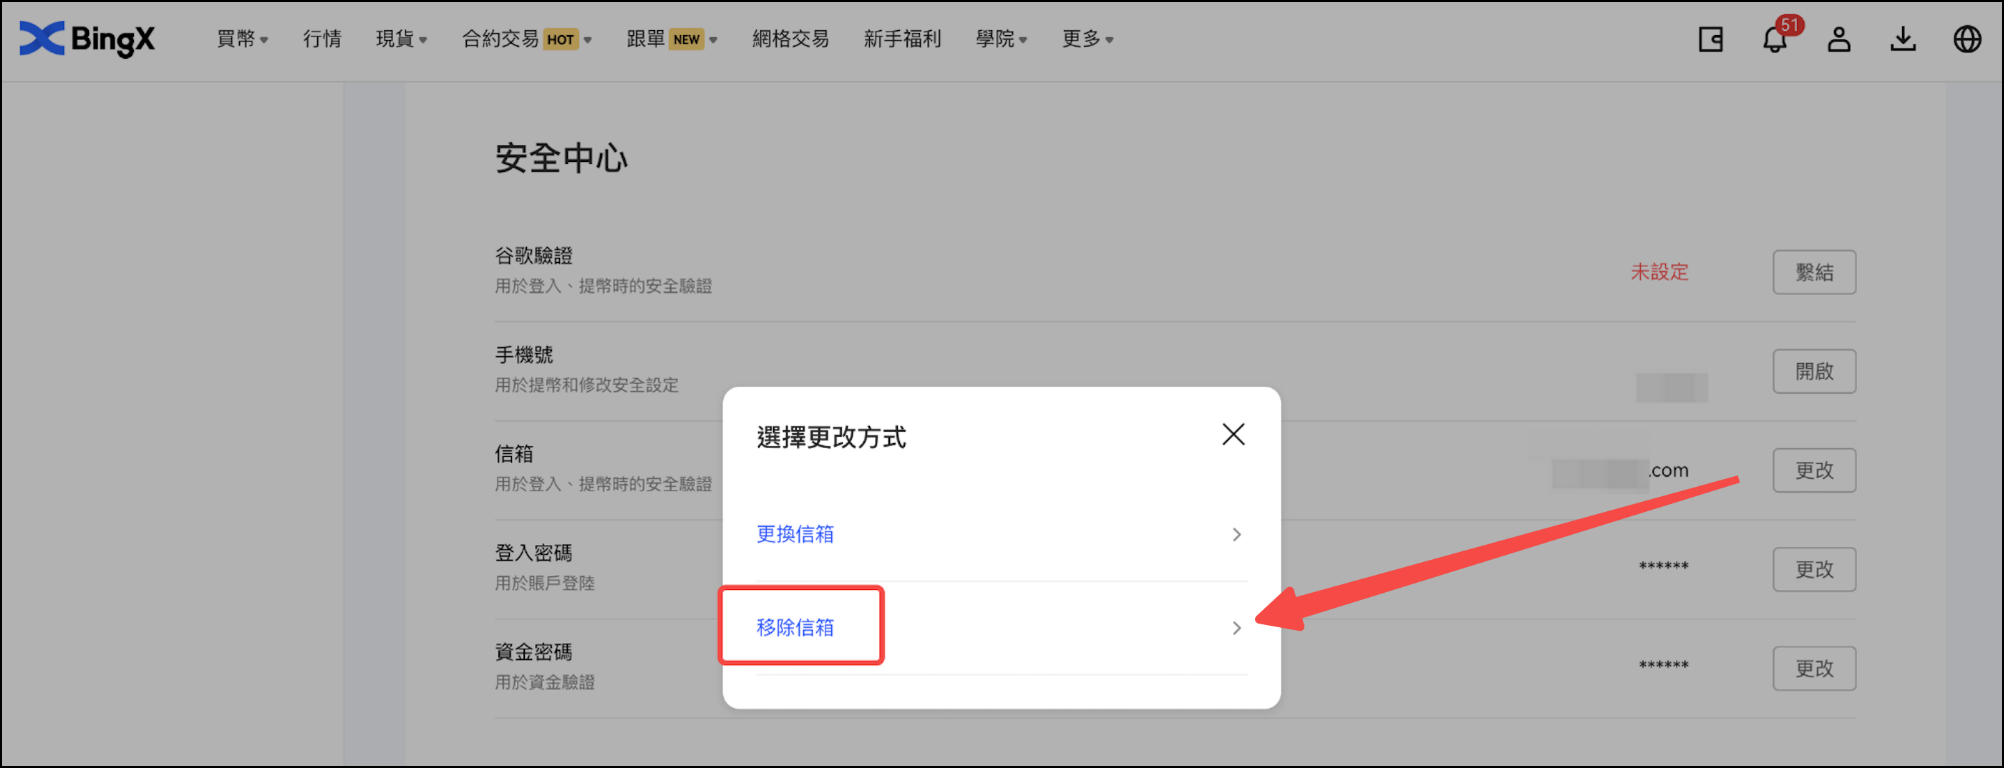Click the download app icon
This screenshot has width=2005, height=769.
click(1902, 40)
